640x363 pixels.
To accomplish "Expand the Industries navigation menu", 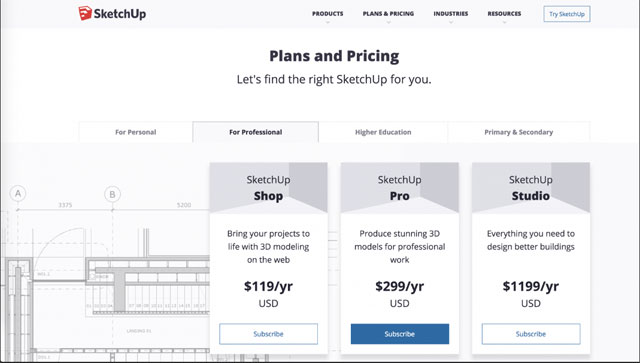I will [x=451, y=14].
